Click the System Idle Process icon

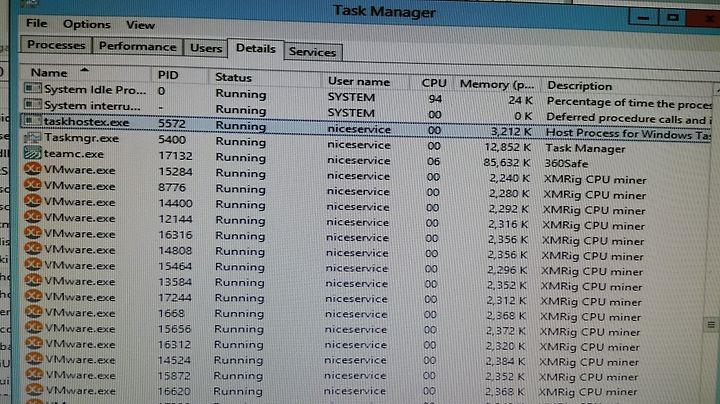(x=33, y=88)
